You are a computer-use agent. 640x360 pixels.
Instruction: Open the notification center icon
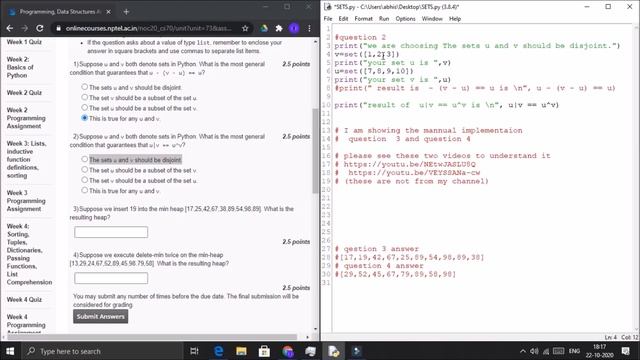[626, 351]
